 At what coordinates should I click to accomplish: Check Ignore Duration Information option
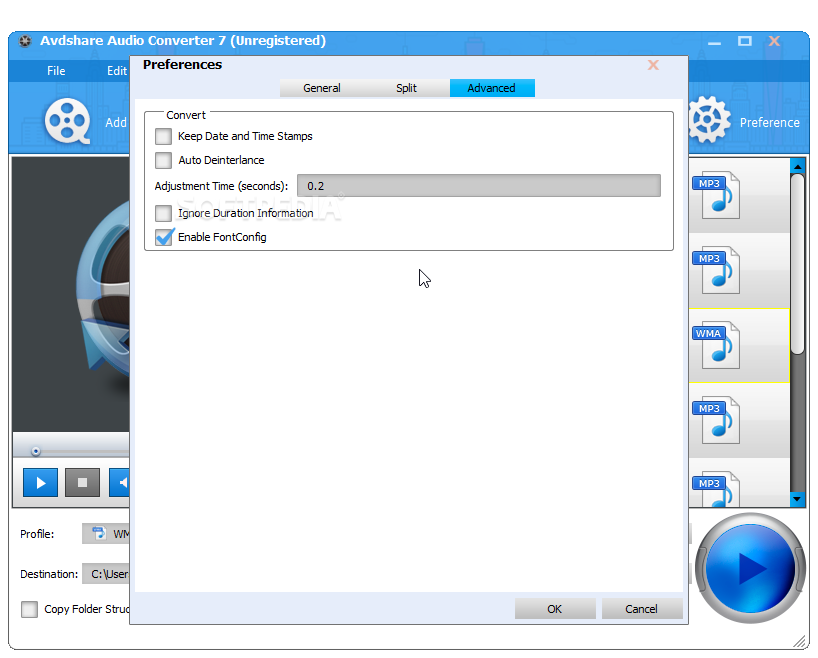pyautogui.click(x=163, y=213)
